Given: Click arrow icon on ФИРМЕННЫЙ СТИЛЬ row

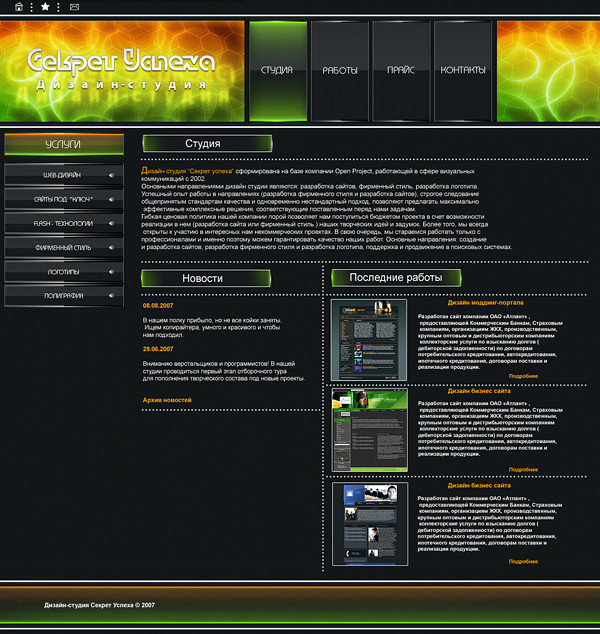Looking at the screenshot, I should pyautogui.click(x=111, y=247).
